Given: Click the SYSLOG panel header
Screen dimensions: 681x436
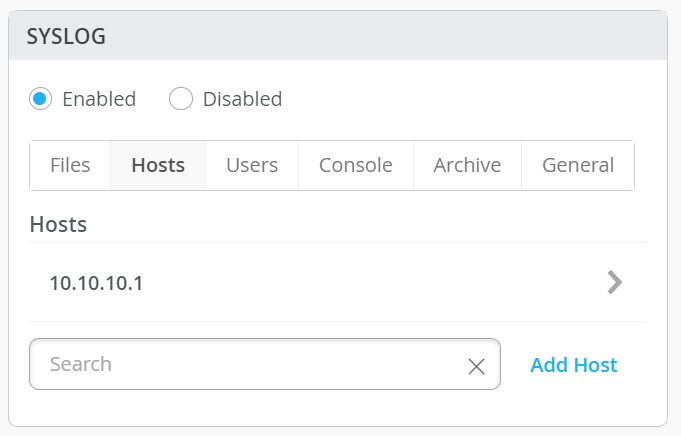Looking at the screenshot, I should pos(66,37).
